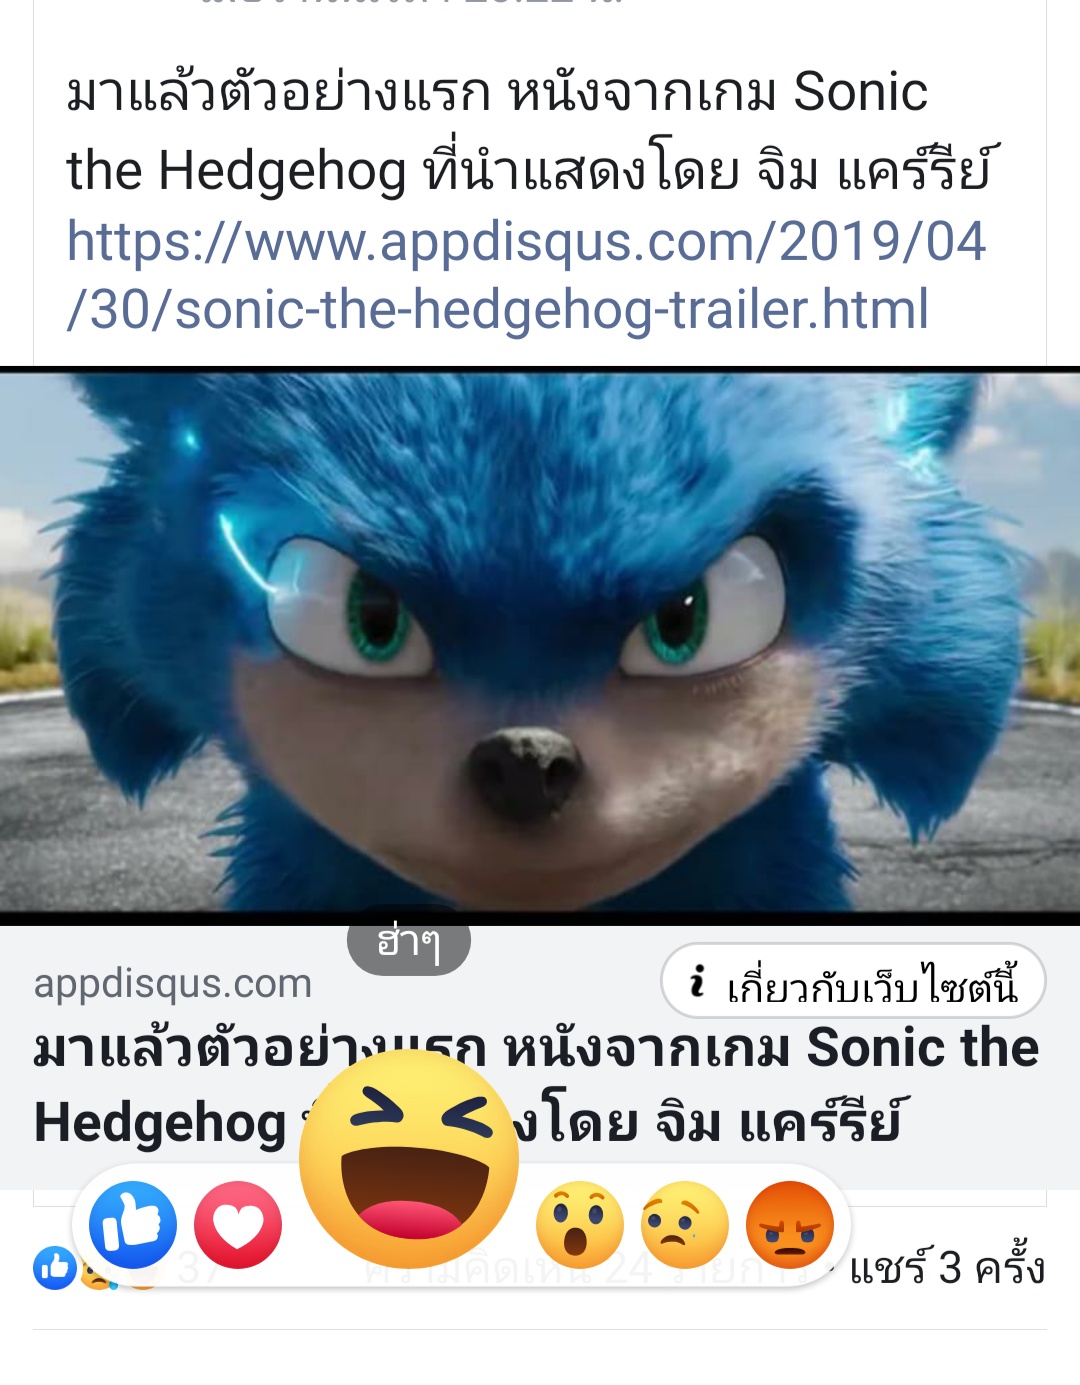Select the enlarged laughing Haha reaction
This screenshot has height=1385, width=1080.
click(409, 1159)
